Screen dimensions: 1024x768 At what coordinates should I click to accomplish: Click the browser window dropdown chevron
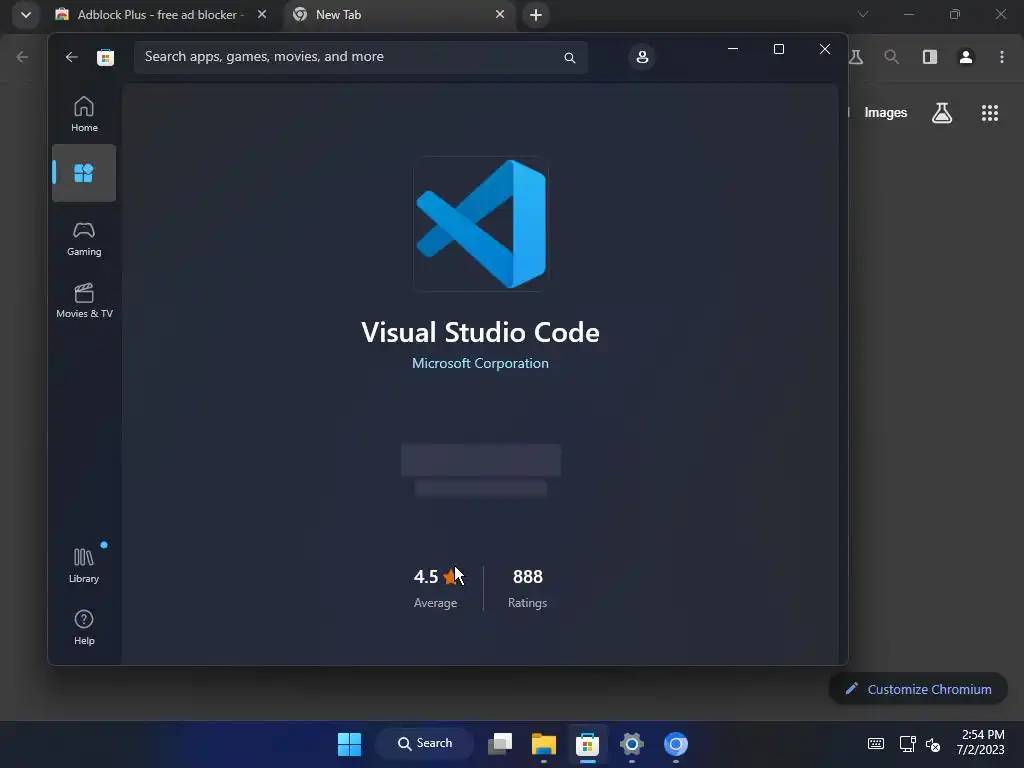click(x=863, y=14)
